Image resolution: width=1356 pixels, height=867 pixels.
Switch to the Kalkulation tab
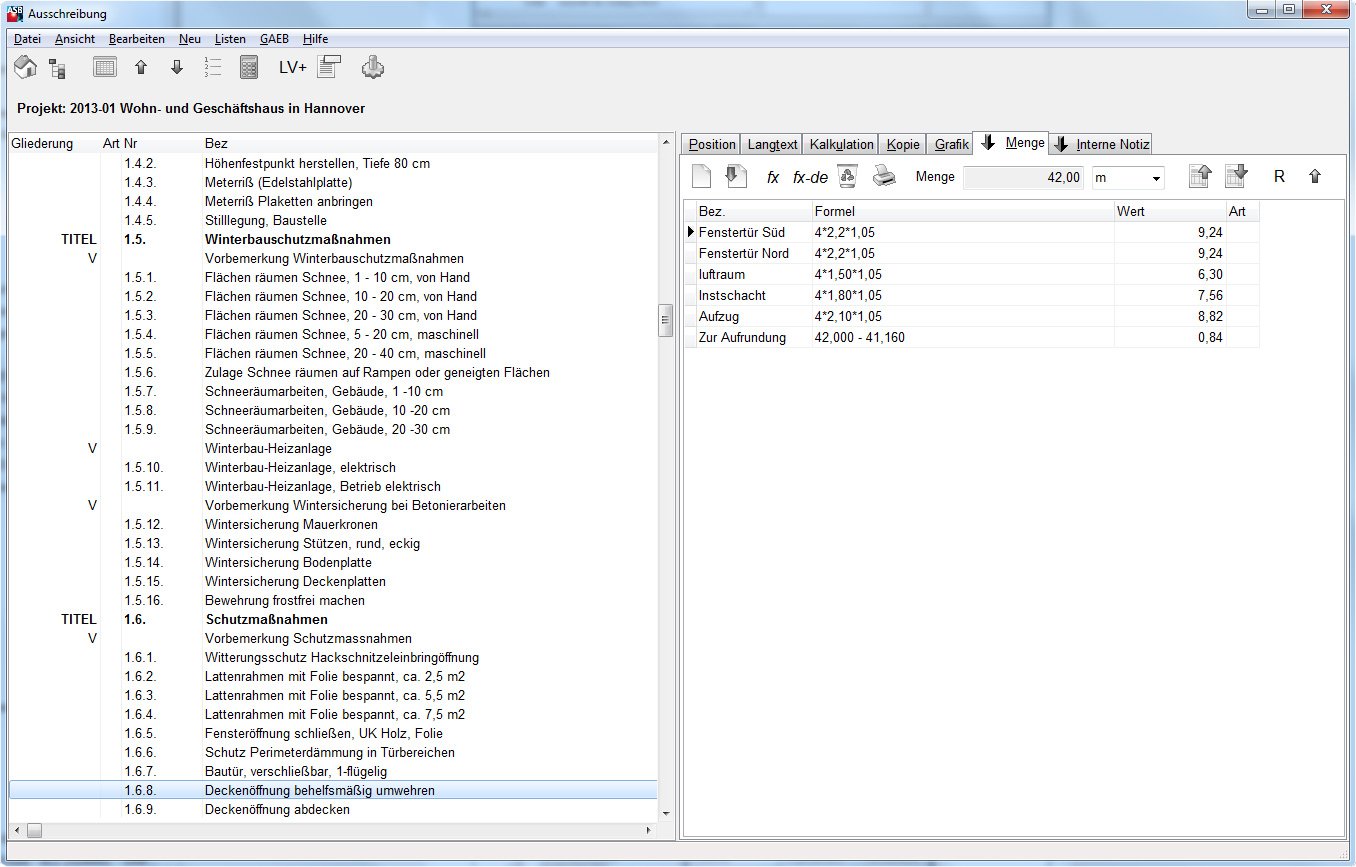pyautogui.click(x=842, y=144)
